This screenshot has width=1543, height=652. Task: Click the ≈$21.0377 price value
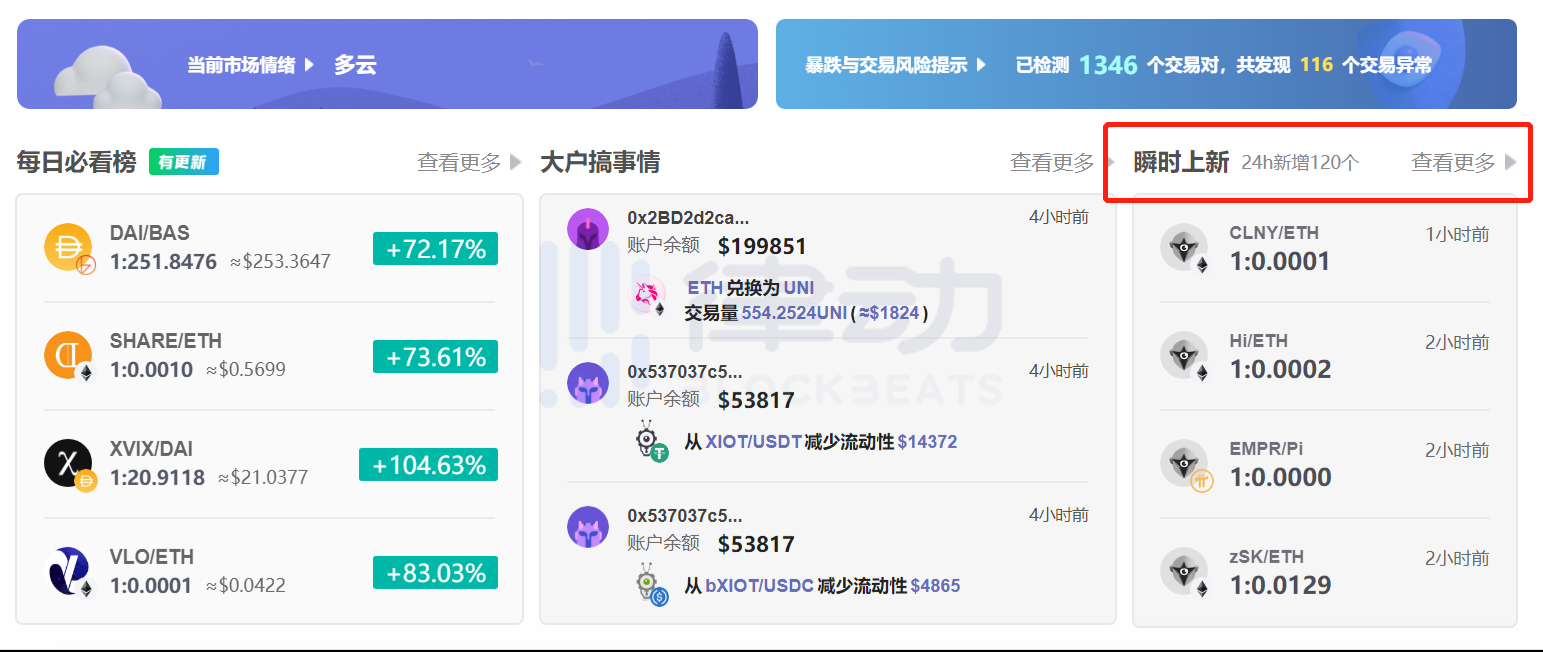click(263, 478)
